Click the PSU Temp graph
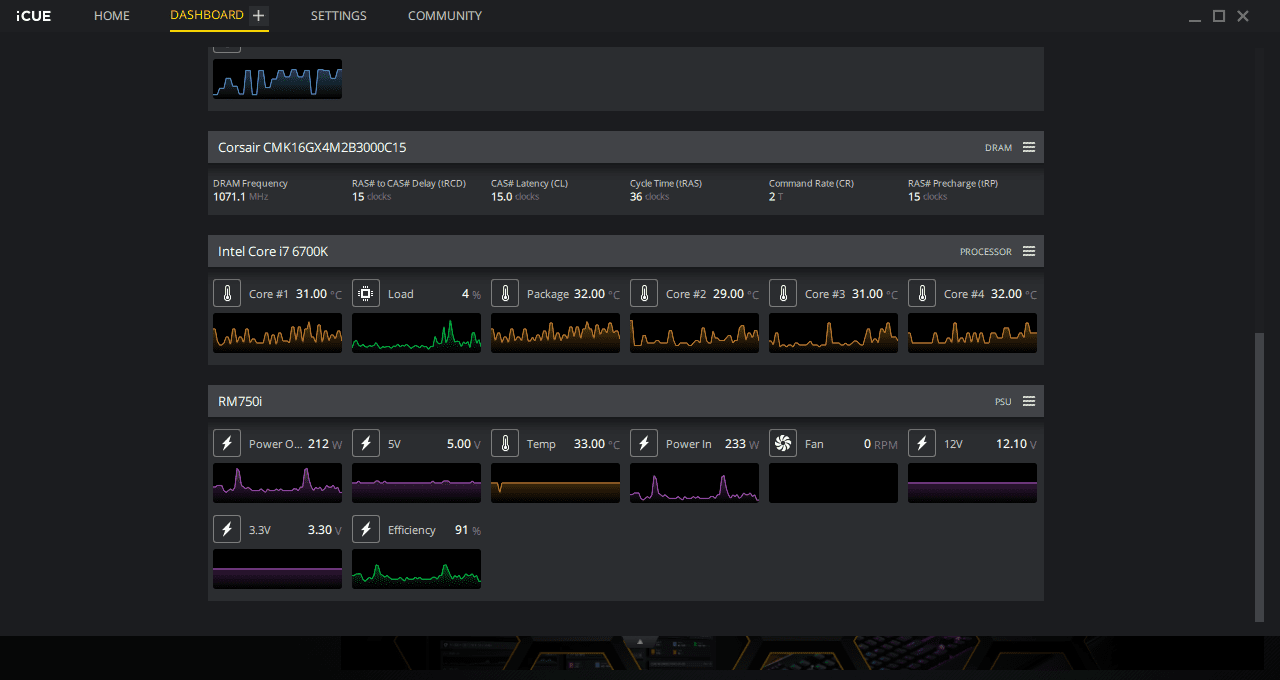Viewport: 1280px width, 680px height. pyautogui.click(x=555, y=483)
